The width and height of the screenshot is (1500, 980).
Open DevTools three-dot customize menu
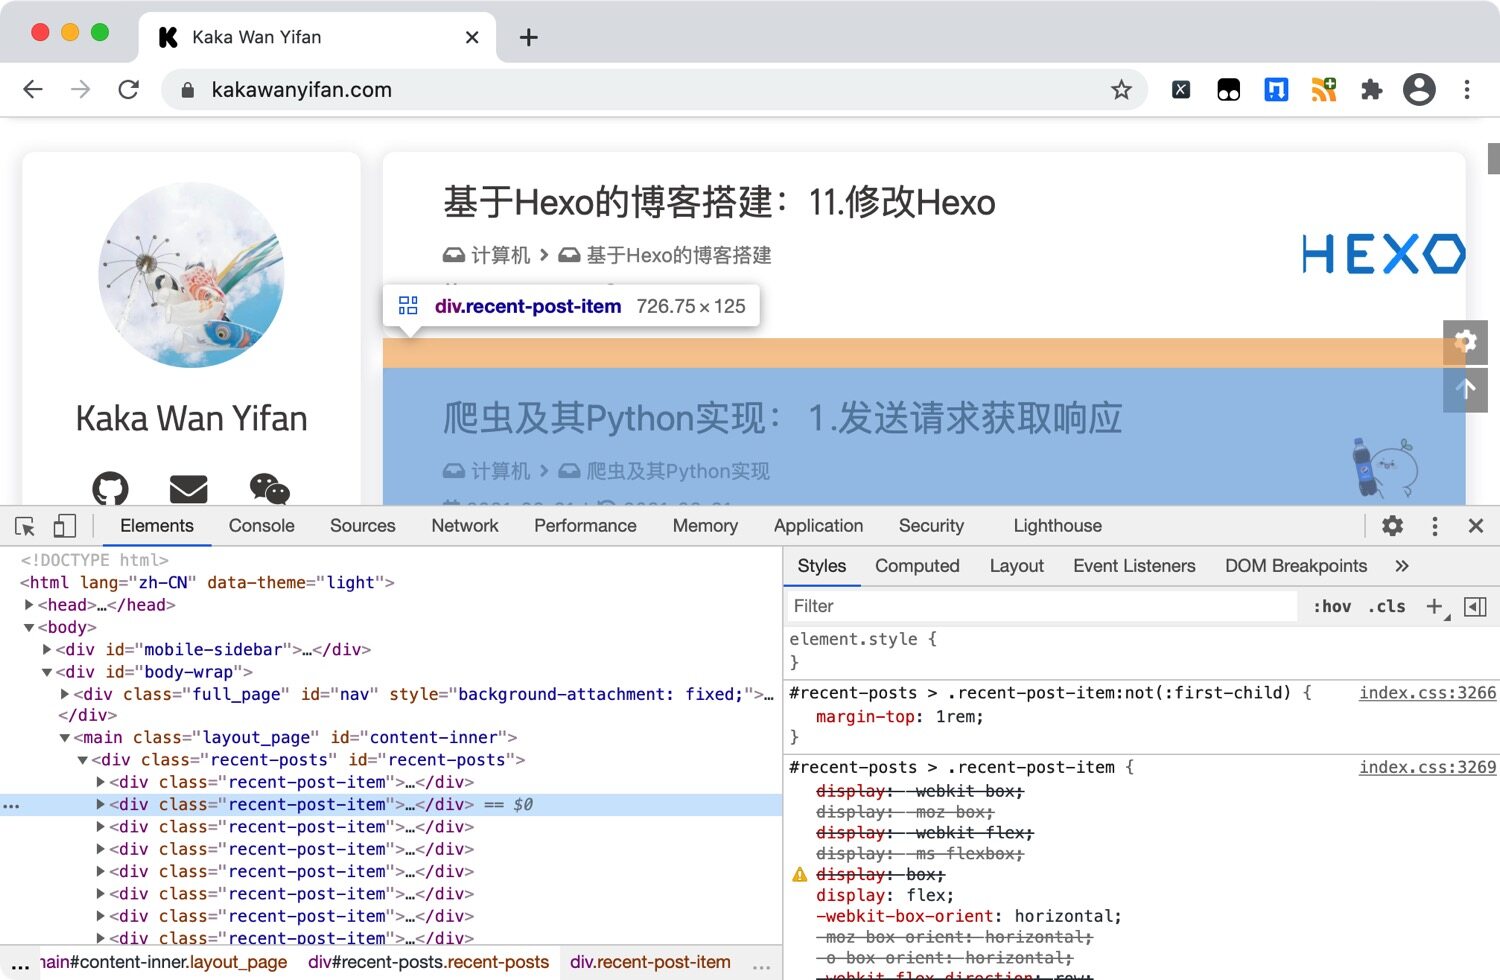[x=1434, y=526]
